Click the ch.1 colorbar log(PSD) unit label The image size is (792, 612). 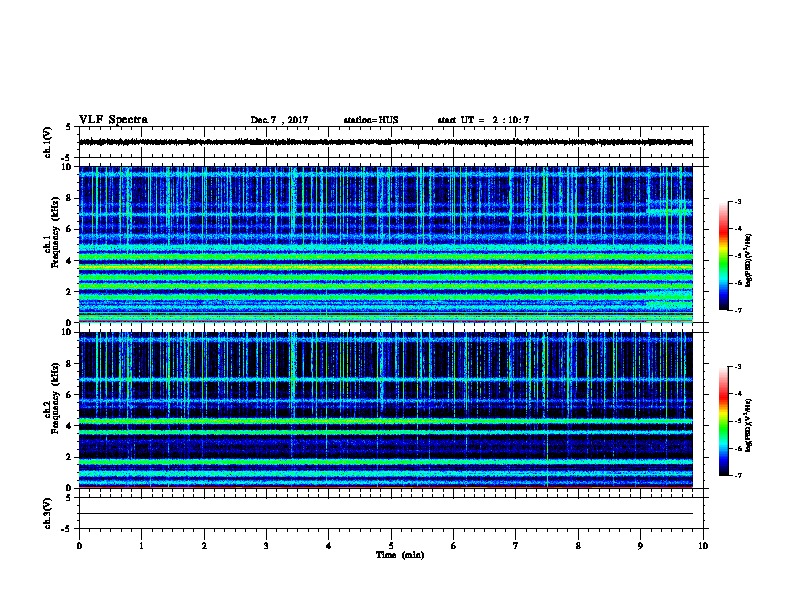(749, 260)
